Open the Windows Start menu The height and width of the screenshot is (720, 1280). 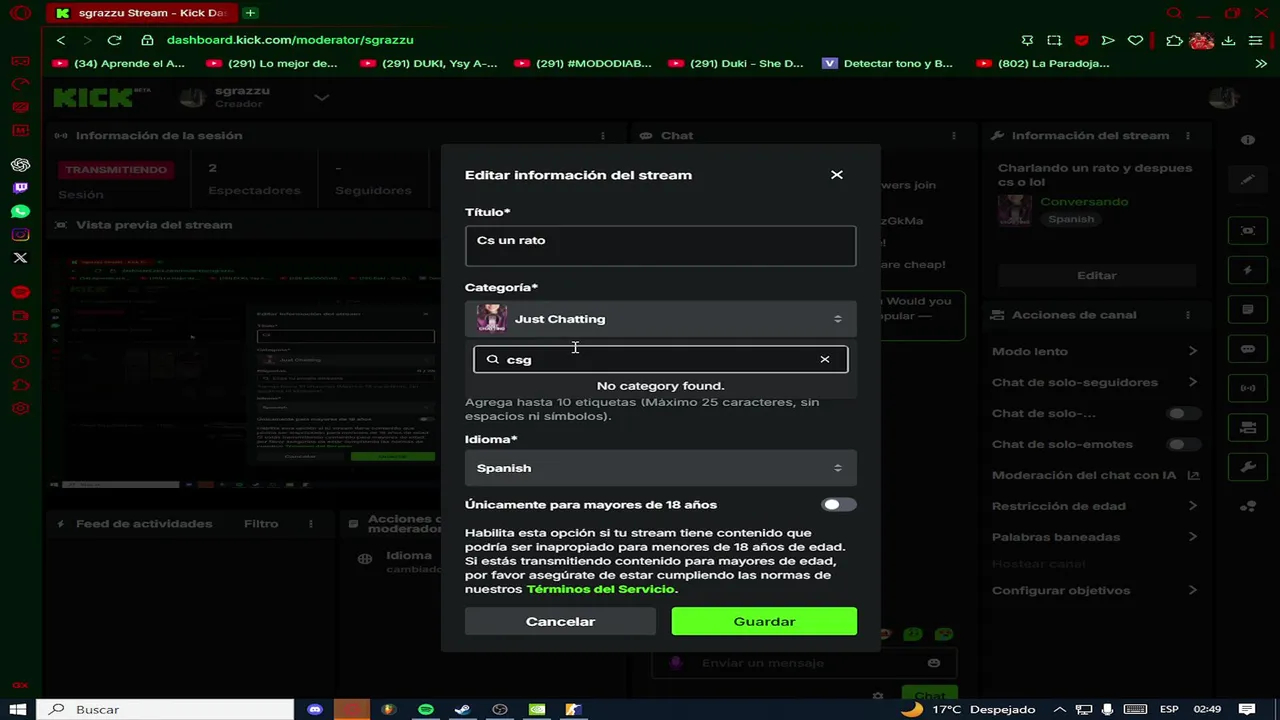(18, 709)
